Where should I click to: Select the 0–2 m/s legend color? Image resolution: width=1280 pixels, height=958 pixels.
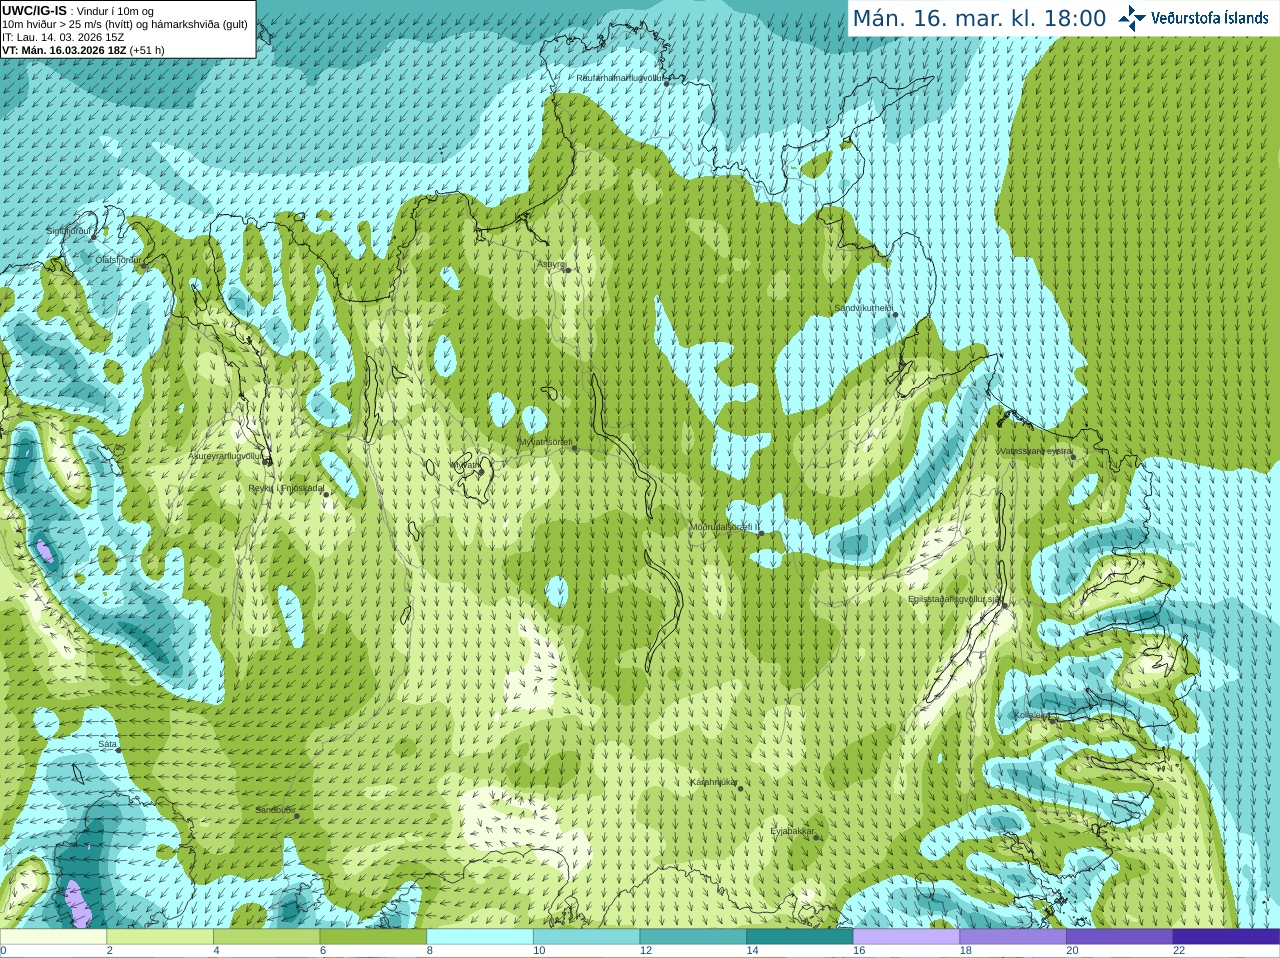(53, 936)
